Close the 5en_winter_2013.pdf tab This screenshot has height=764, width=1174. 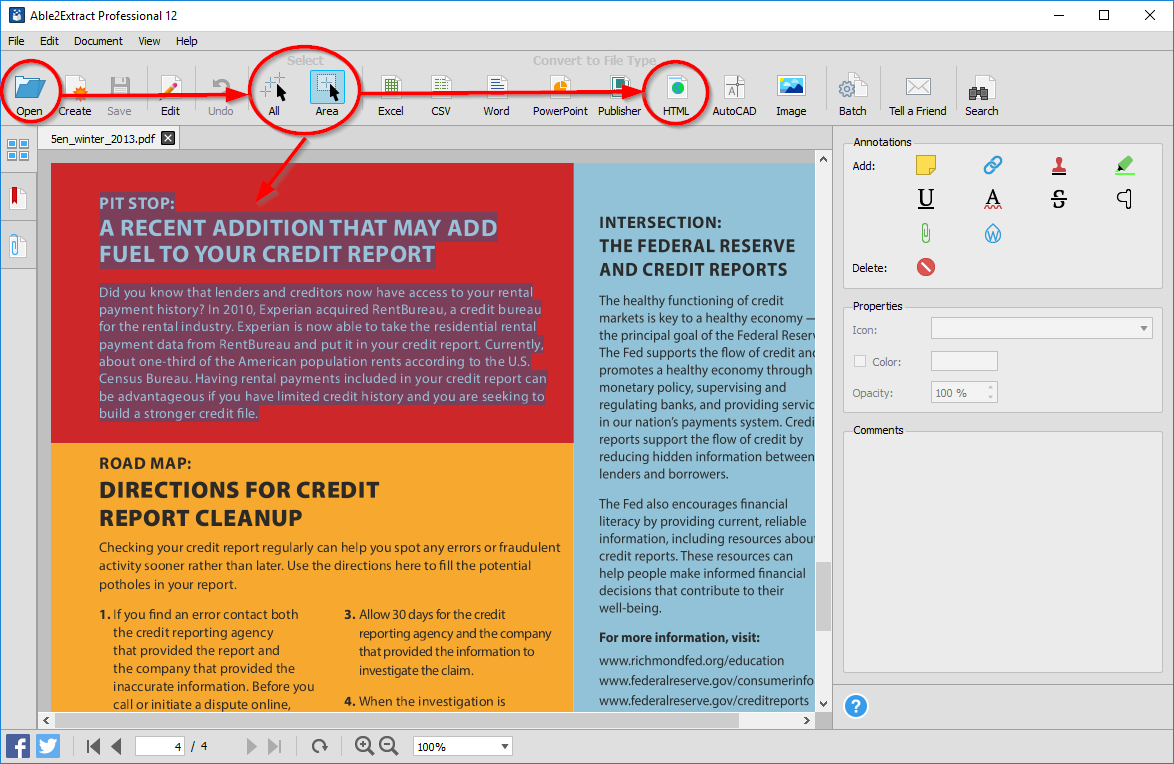pyautogui.click(x=168, y=138)
